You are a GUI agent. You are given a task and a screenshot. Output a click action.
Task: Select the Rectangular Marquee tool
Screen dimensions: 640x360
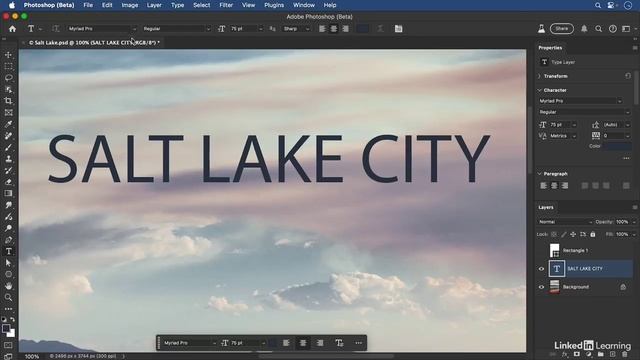(x=8, y=66)
